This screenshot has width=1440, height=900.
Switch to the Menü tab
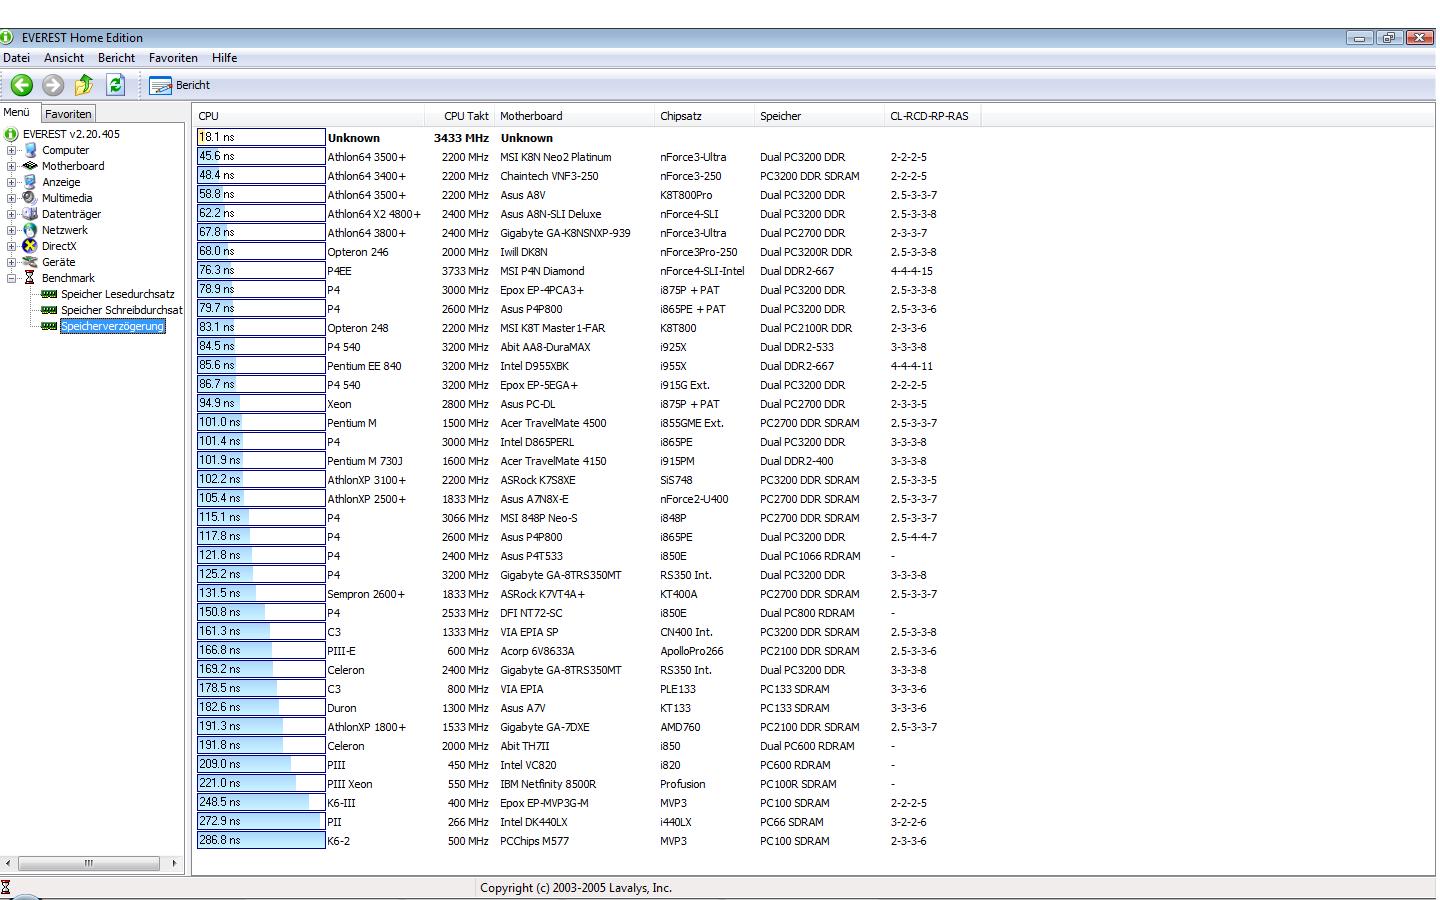click(17, 112)
